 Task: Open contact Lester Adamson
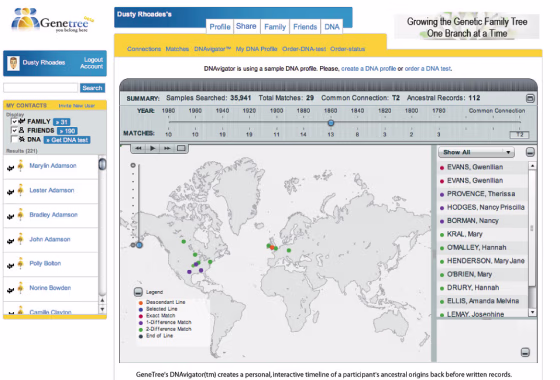click(x=52, y=190)
